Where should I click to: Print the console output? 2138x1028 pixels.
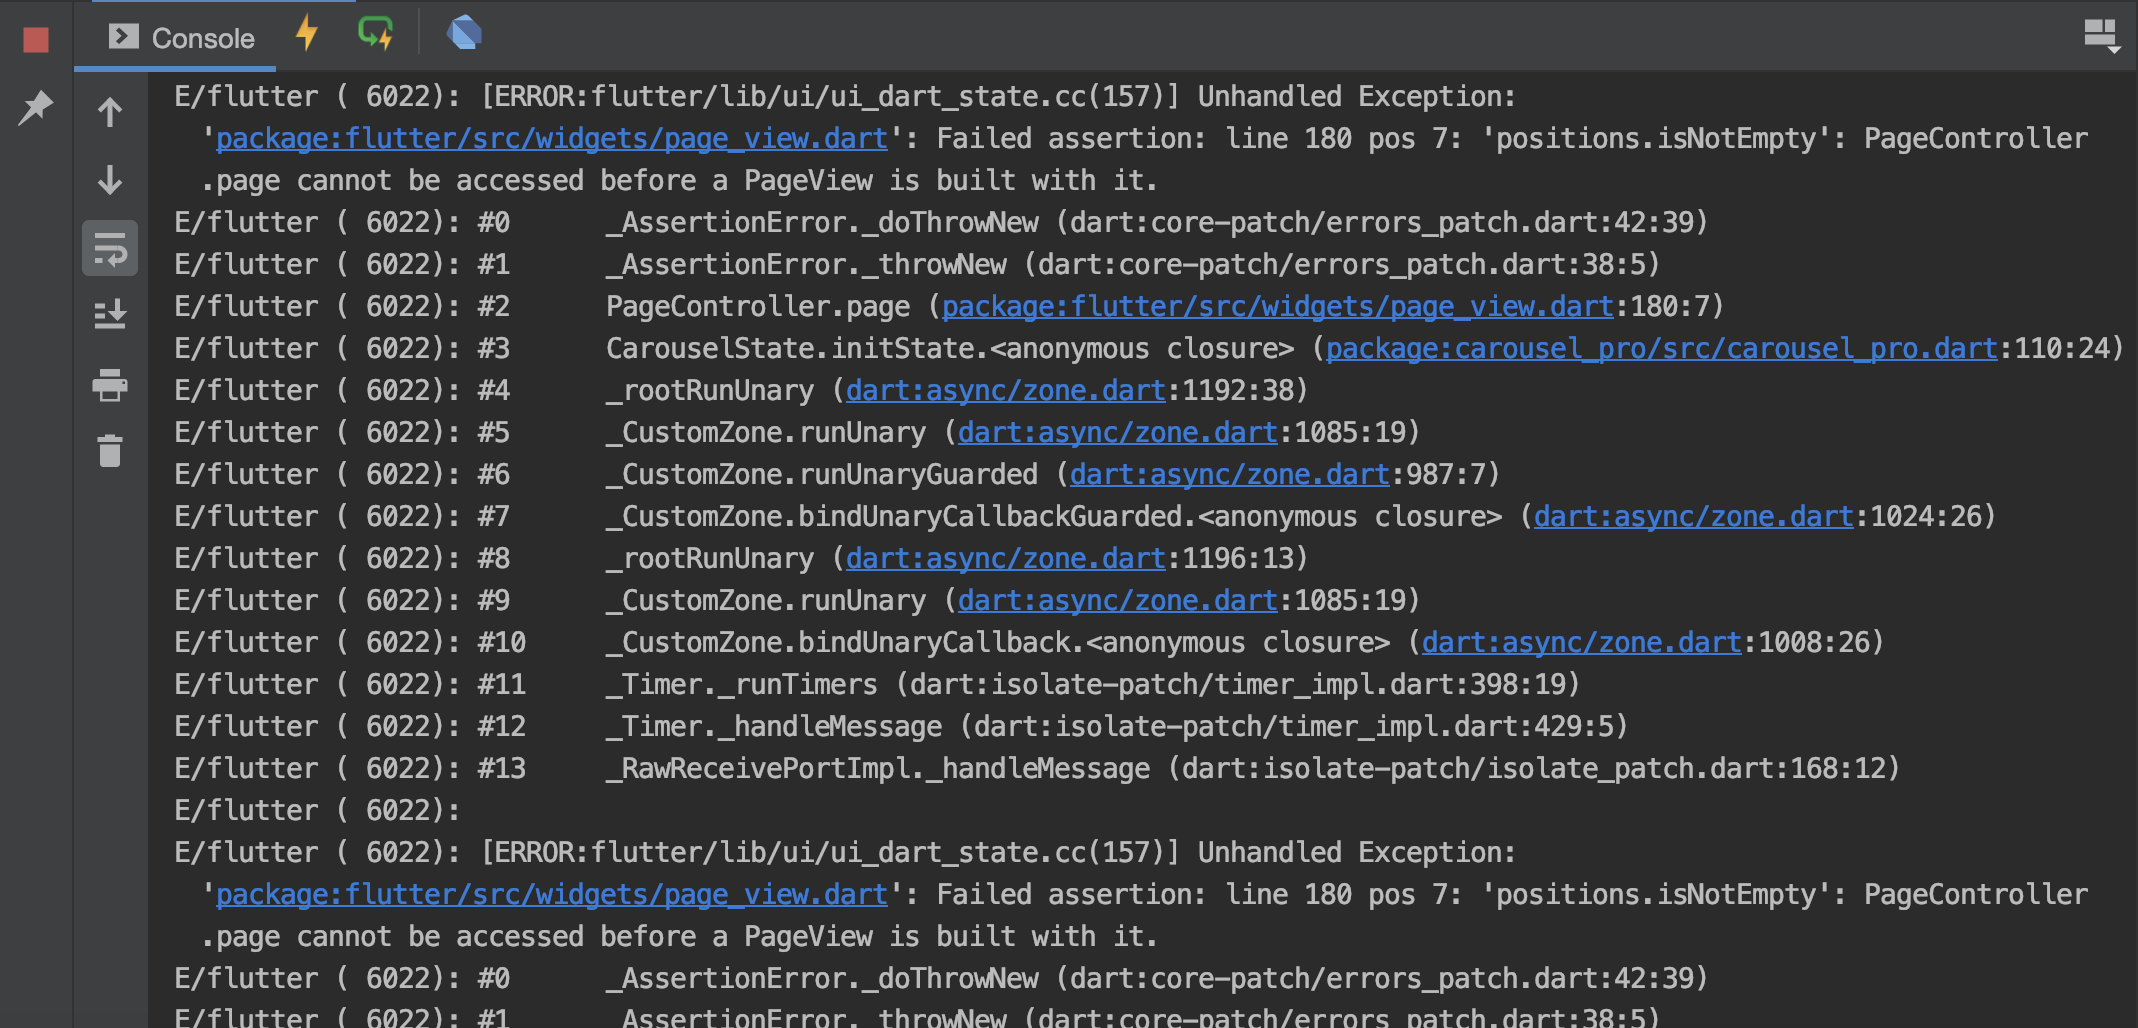109,386
